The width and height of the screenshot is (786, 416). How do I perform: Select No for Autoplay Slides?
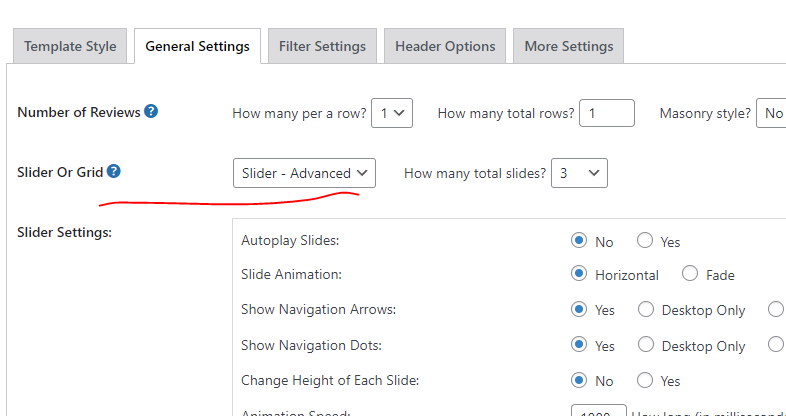[579, 241]
